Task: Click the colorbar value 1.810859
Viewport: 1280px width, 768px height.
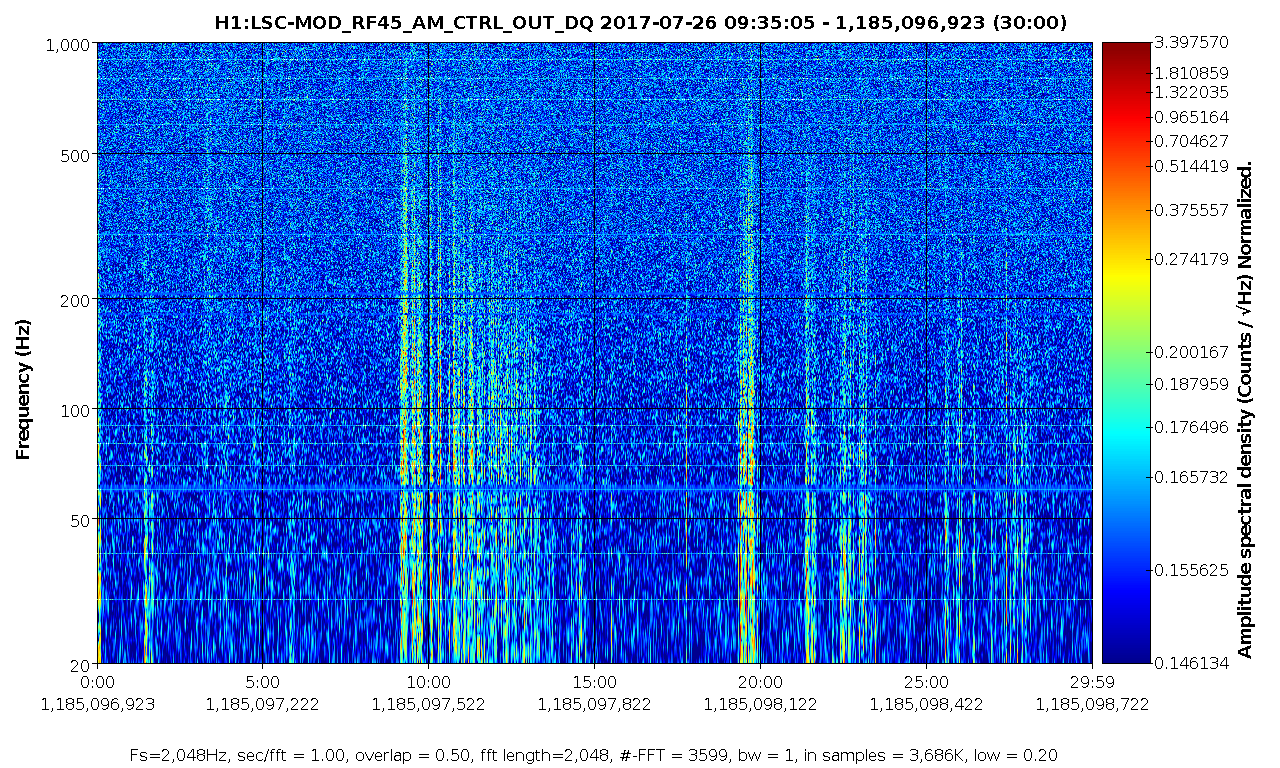Action: click(1191, 73)
